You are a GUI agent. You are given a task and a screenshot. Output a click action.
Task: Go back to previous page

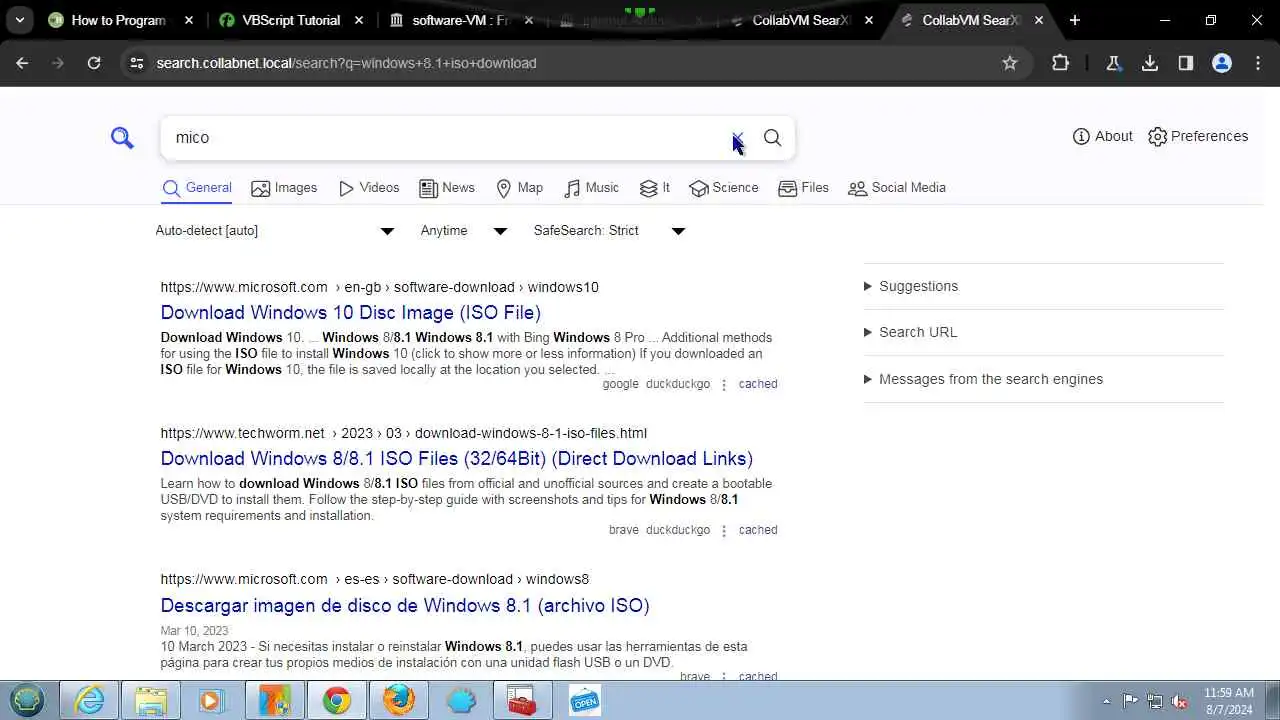[x=22, y=63]
